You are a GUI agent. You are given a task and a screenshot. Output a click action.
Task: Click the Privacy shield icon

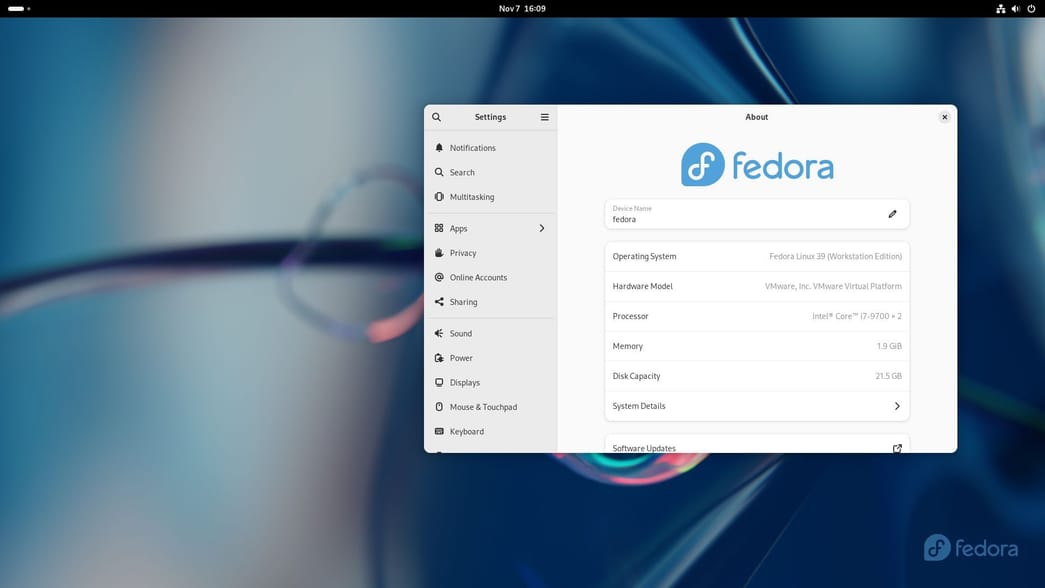click(438, 252)
